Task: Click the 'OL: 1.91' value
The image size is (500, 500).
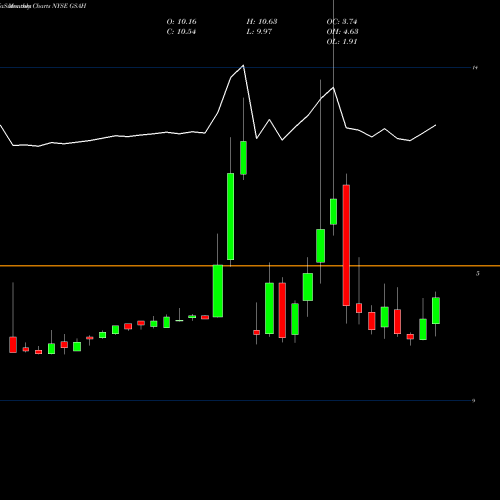Action: tap(342, 42)
